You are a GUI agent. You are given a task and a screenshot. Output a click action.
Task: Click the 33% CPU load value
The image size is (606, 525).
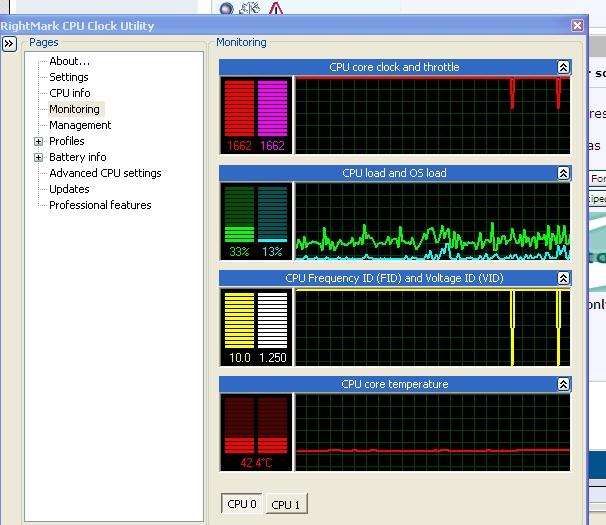239,252
